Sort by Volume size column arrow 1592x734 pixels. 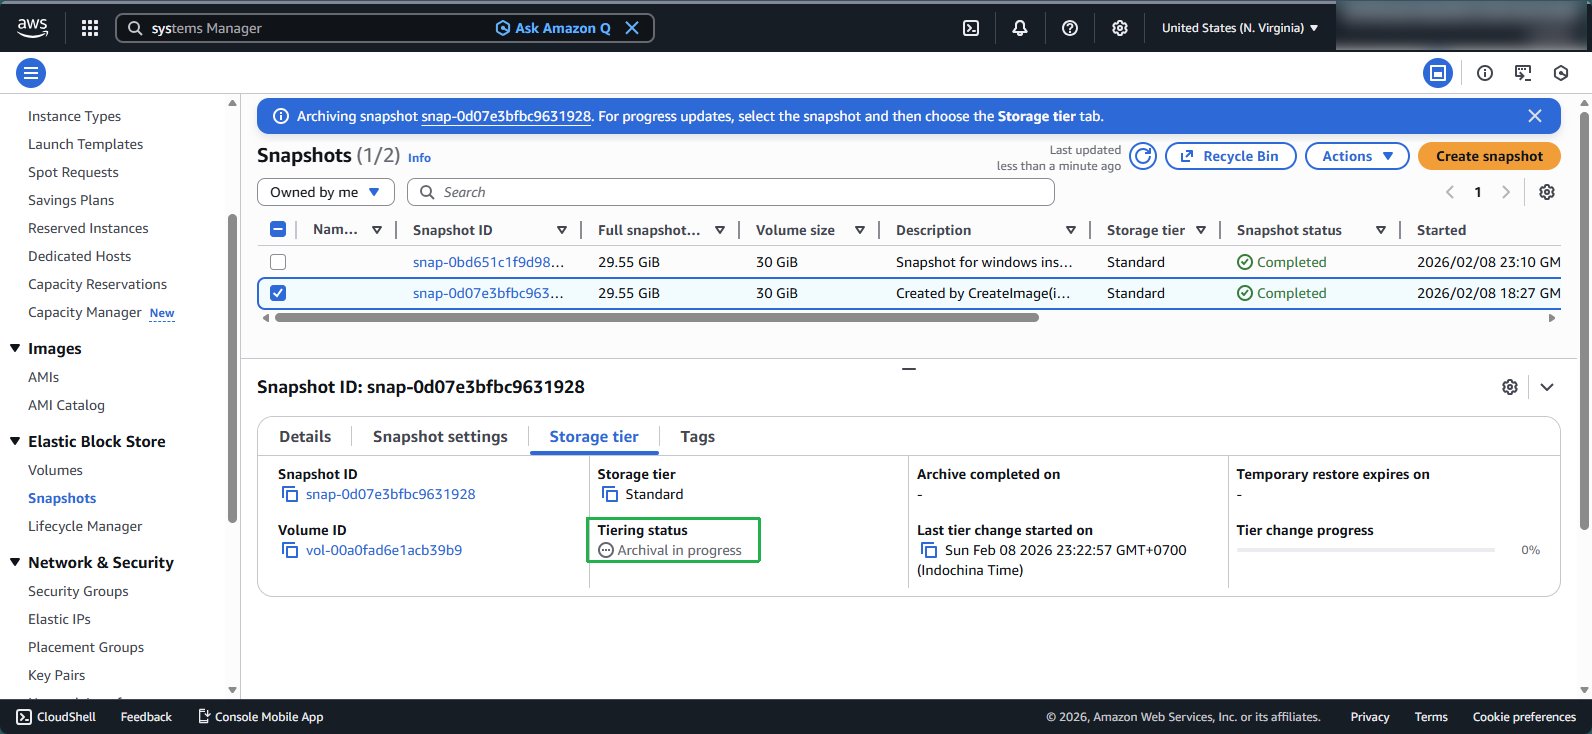(x=860, y=230)
